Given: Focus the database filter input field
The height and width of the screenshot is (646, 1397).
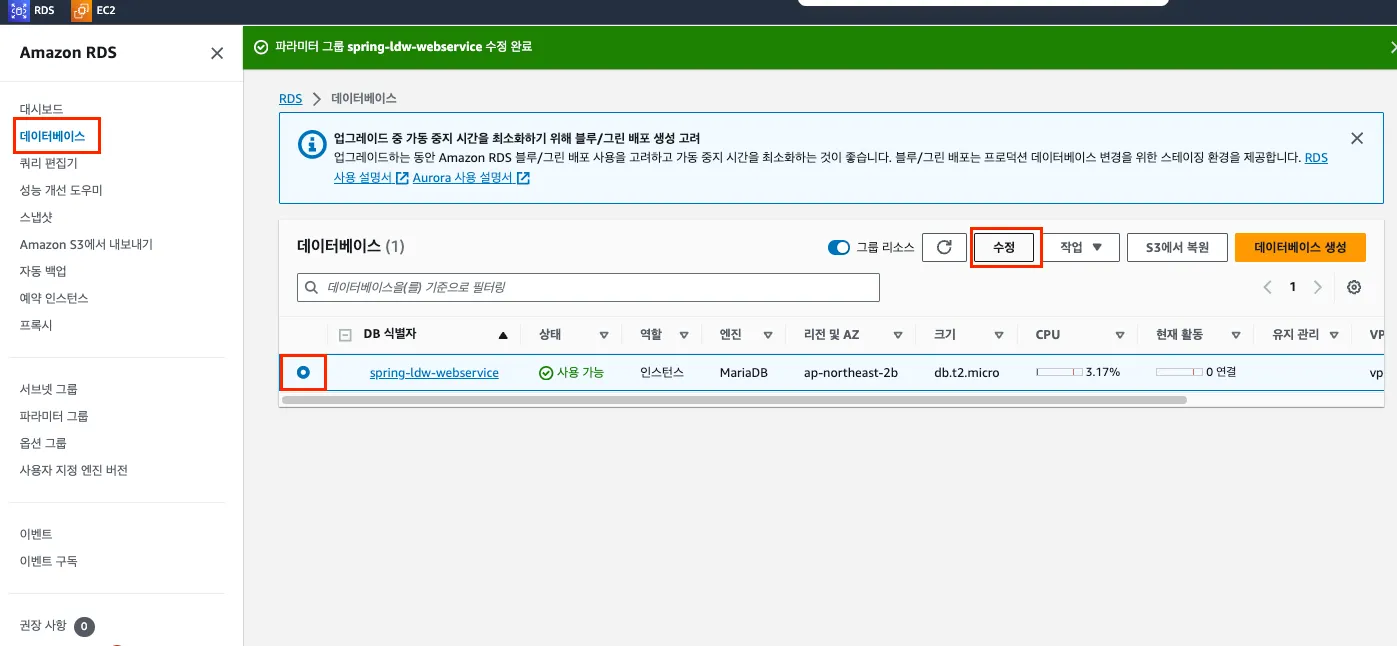Looking at the screenshot, I should (588, 288).
